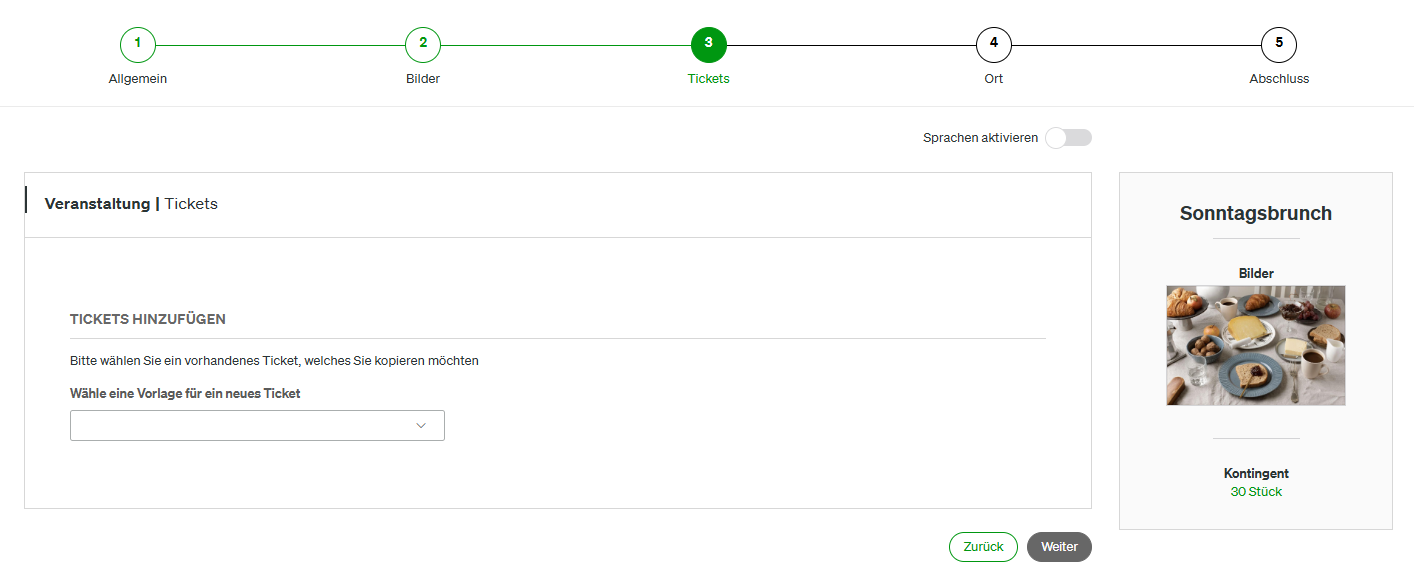Open step 4 circle for Ort

[994, 45]
